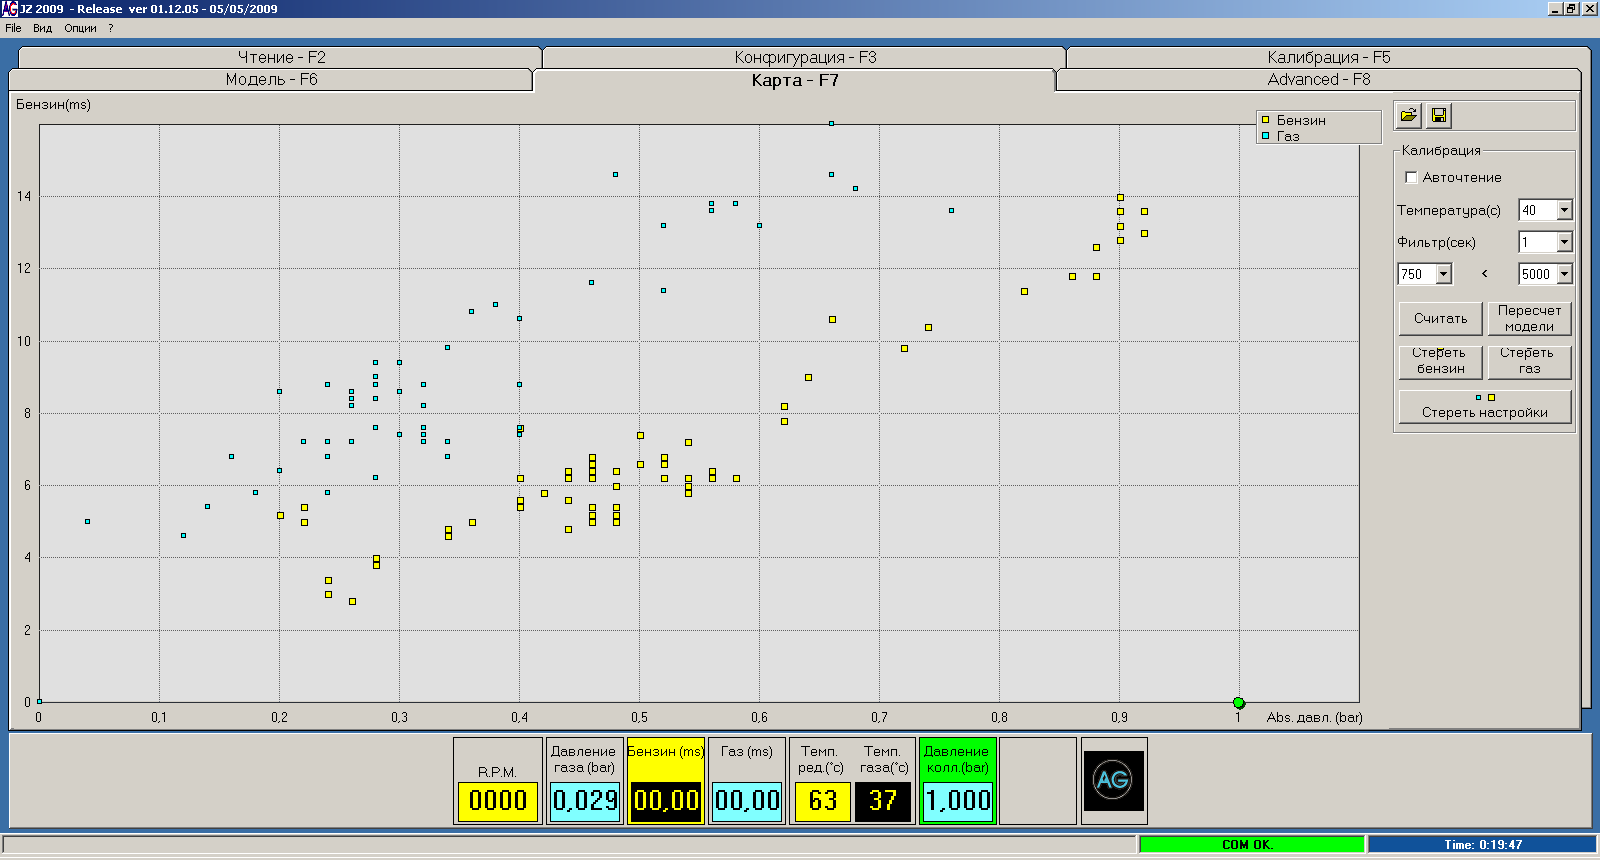Click the yellow Бензин legend marker

click(1265, 120)
